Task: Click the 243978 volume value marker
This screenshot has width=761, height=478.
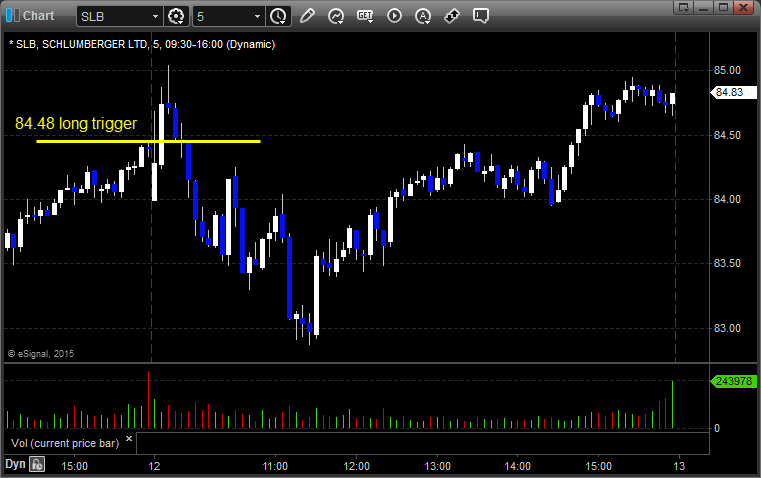Action: pyautogui.click(x=733, y=381)
